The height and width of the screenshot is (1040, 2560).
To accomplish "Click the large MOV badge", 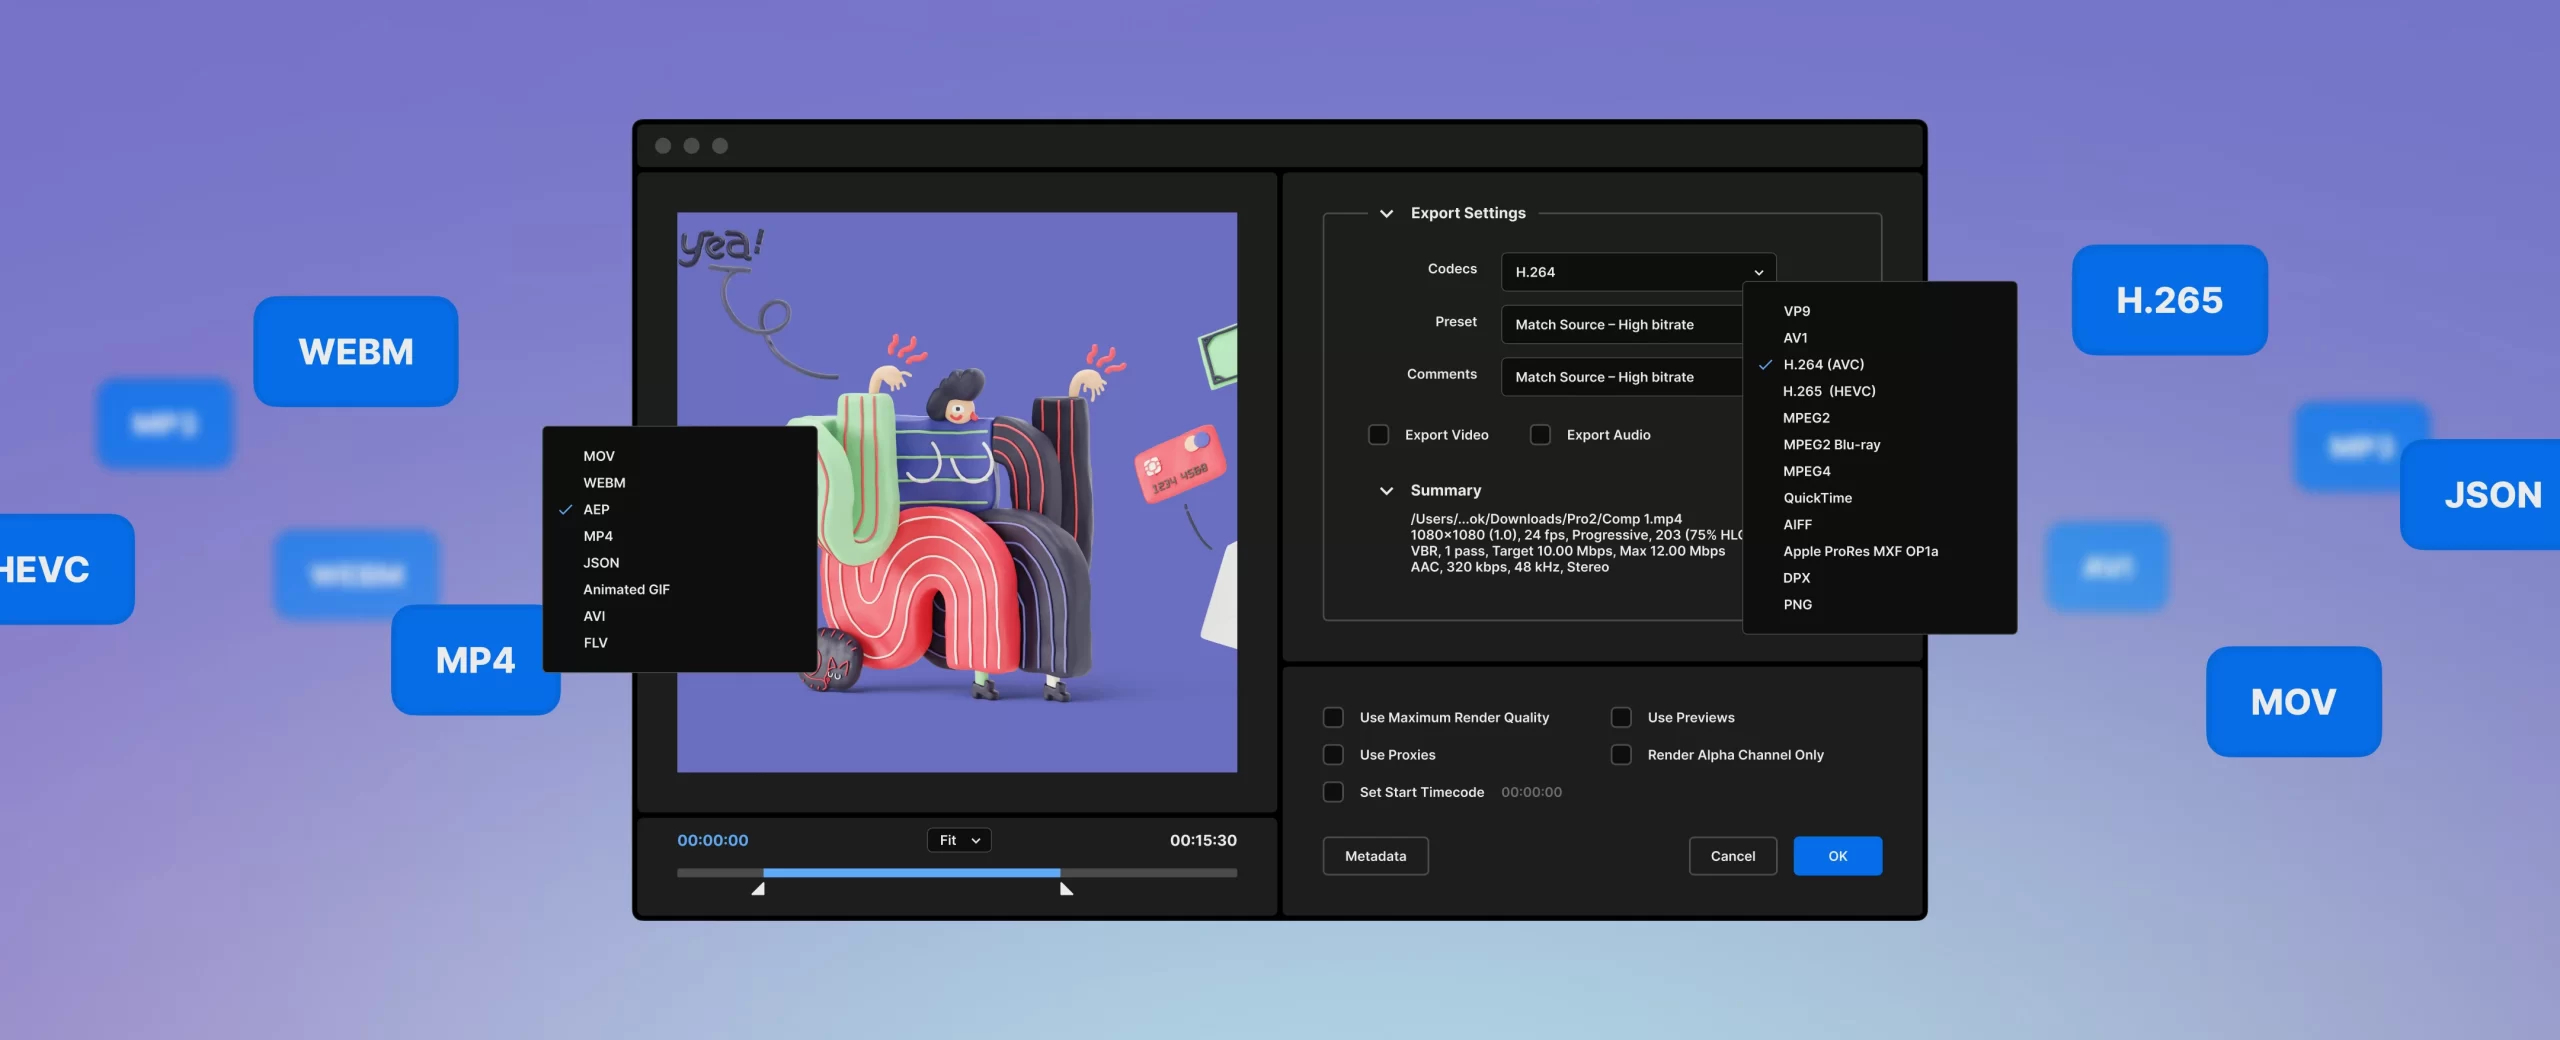I will [2293, 701].
